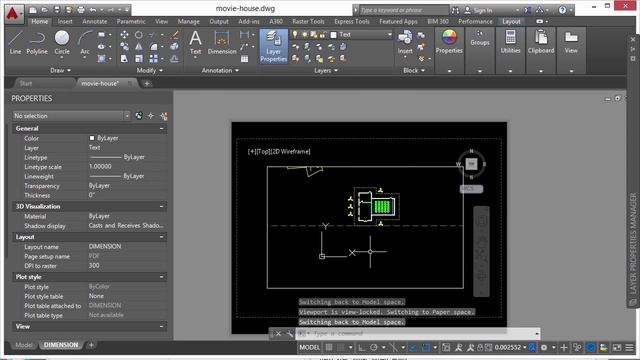Activate the Mirror tool in Modify panel
This screenshot has height=360, width=640.
click(139, 47)
